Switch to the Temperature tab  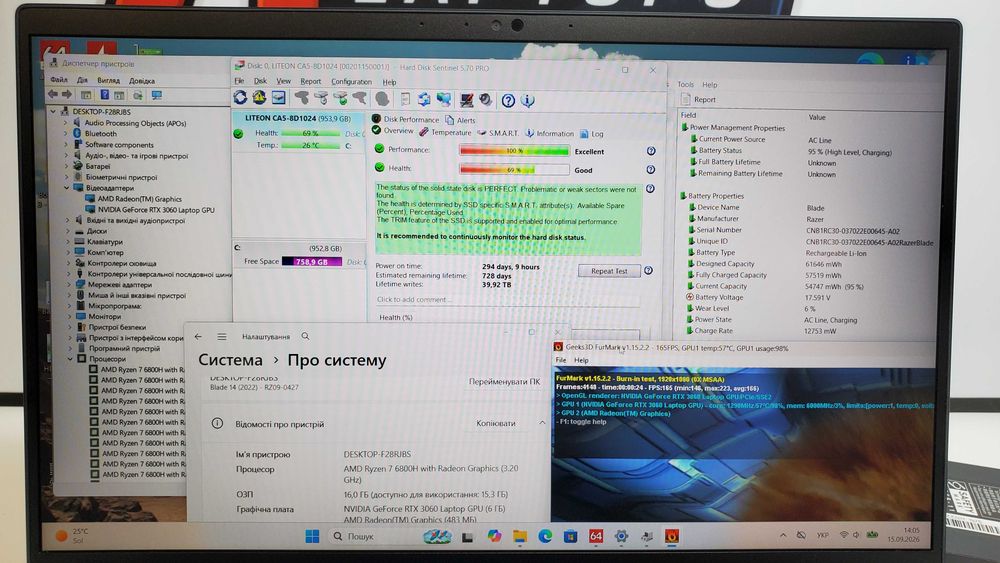click(445, 132)
